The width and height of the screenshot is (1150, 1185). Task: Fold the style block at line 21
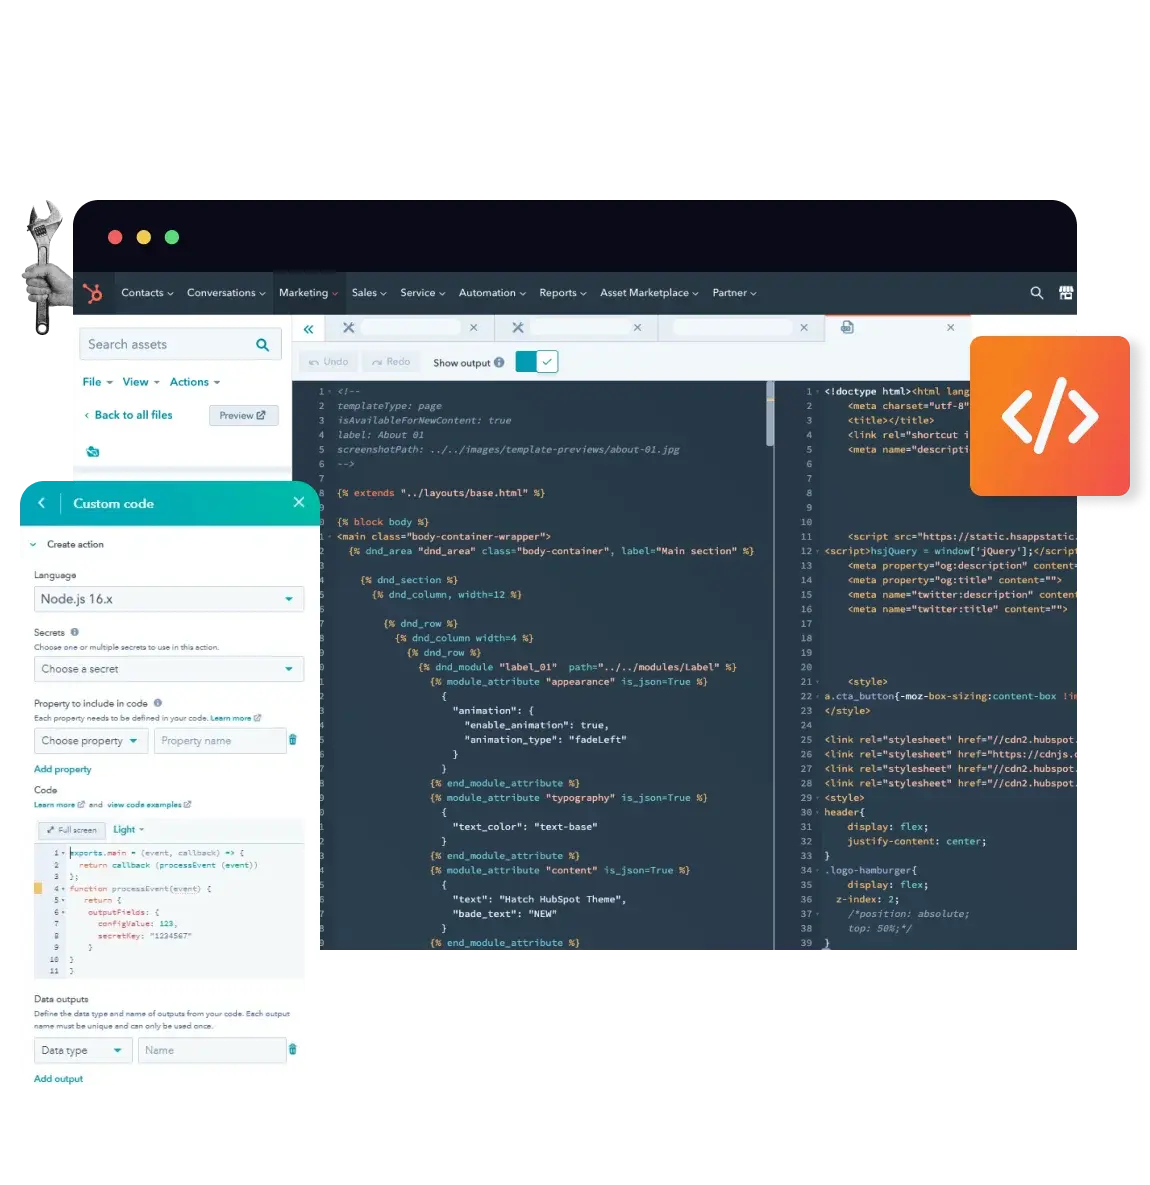click(x=818, y=682)
